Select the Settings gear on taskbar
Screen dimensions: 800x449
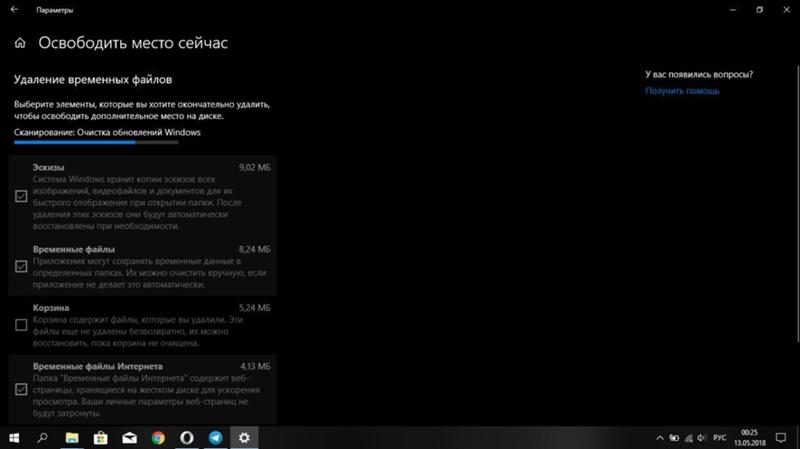point(244,438)
